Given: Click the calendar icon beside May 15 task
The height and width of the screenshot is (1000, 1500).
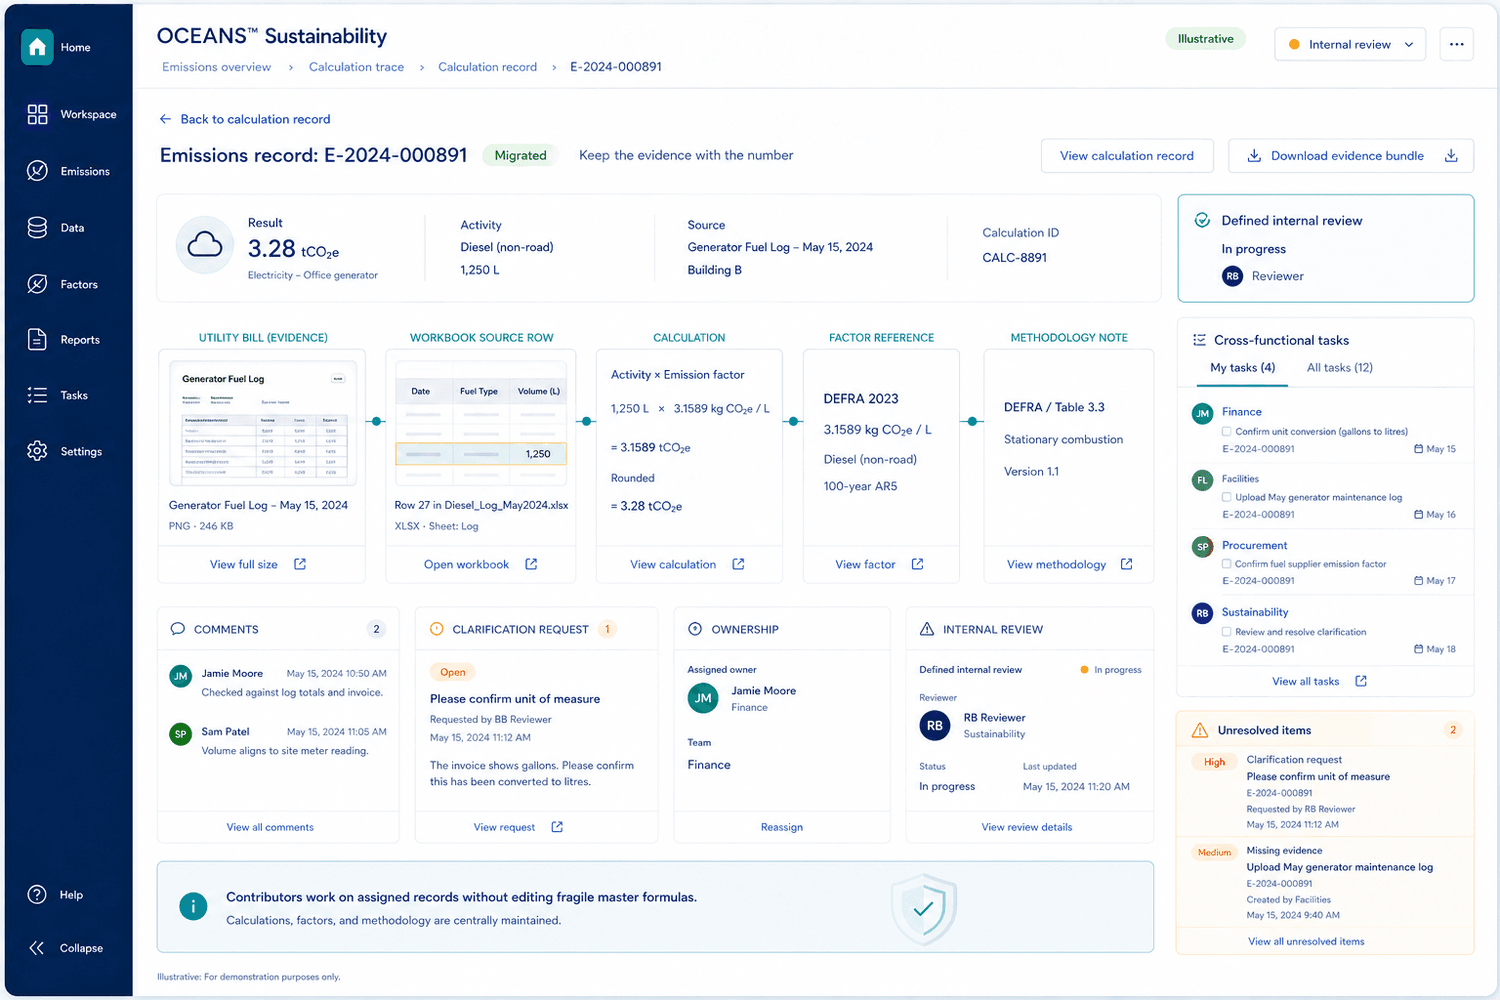Looking at the screenshot, I should coord(1419,449).
